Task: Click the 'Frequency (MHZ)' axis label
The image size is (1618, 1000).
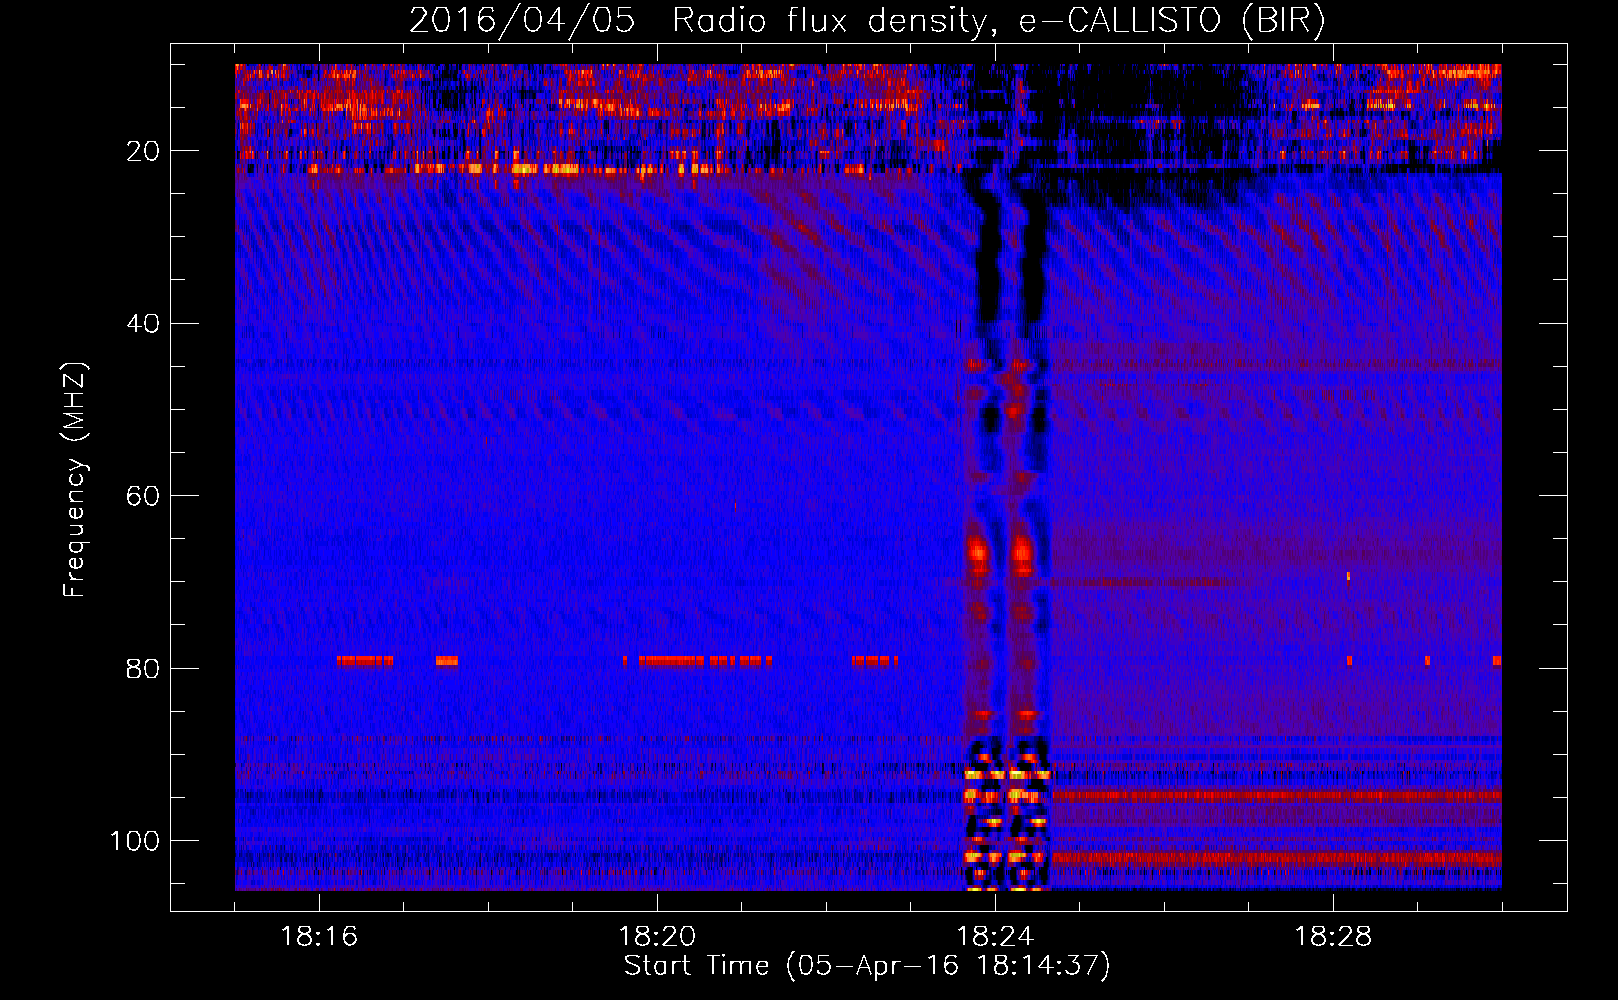Action: [75, 479]
